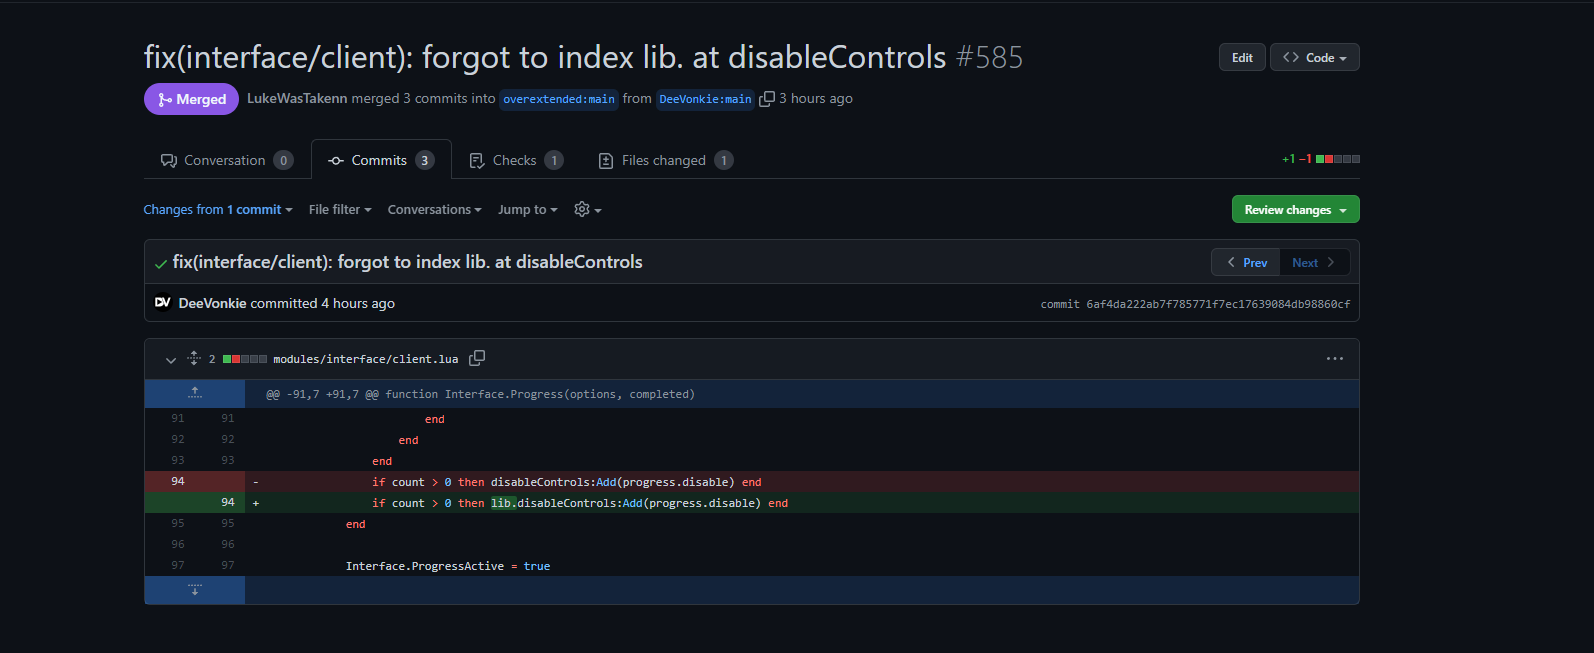
Task: Expand diff lines upward
Action: coord(195,393)
